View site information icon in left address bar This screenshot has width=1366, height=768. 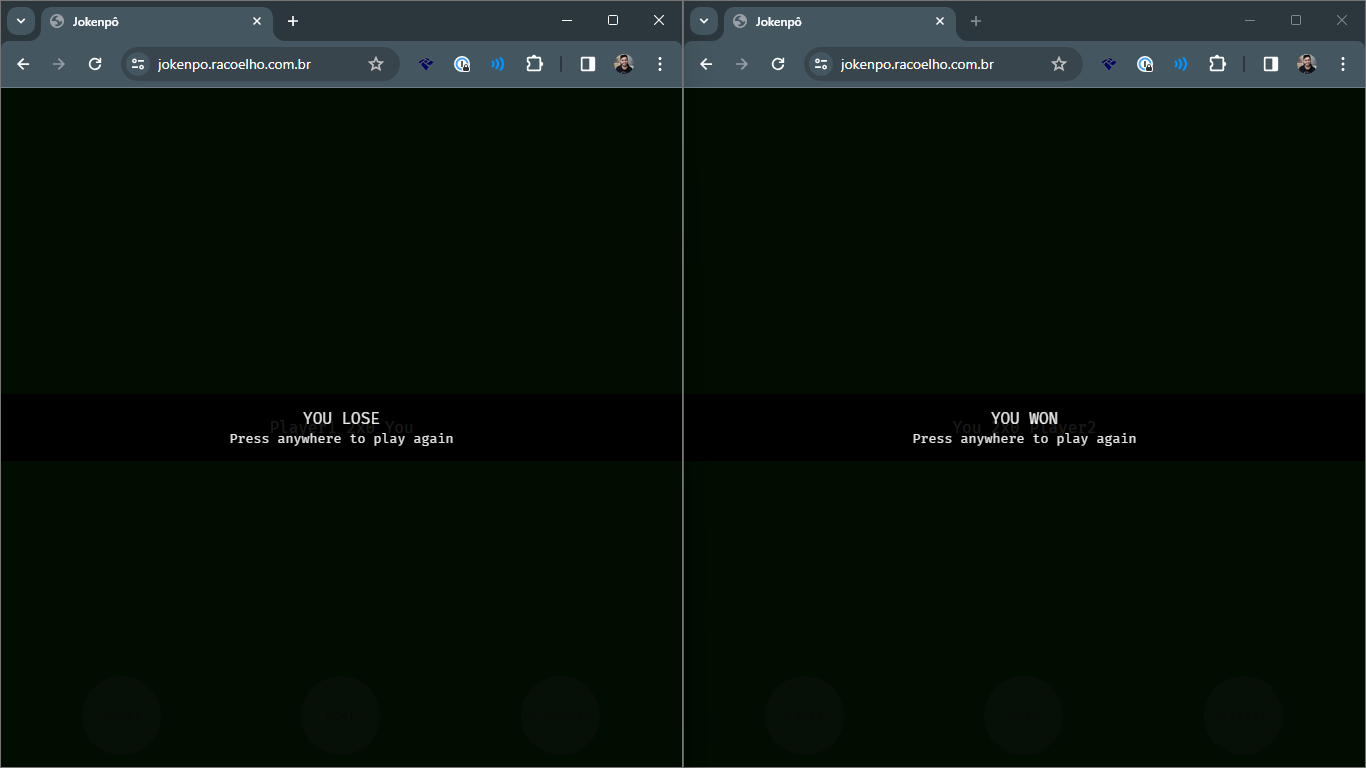click(x=139, y=64)
